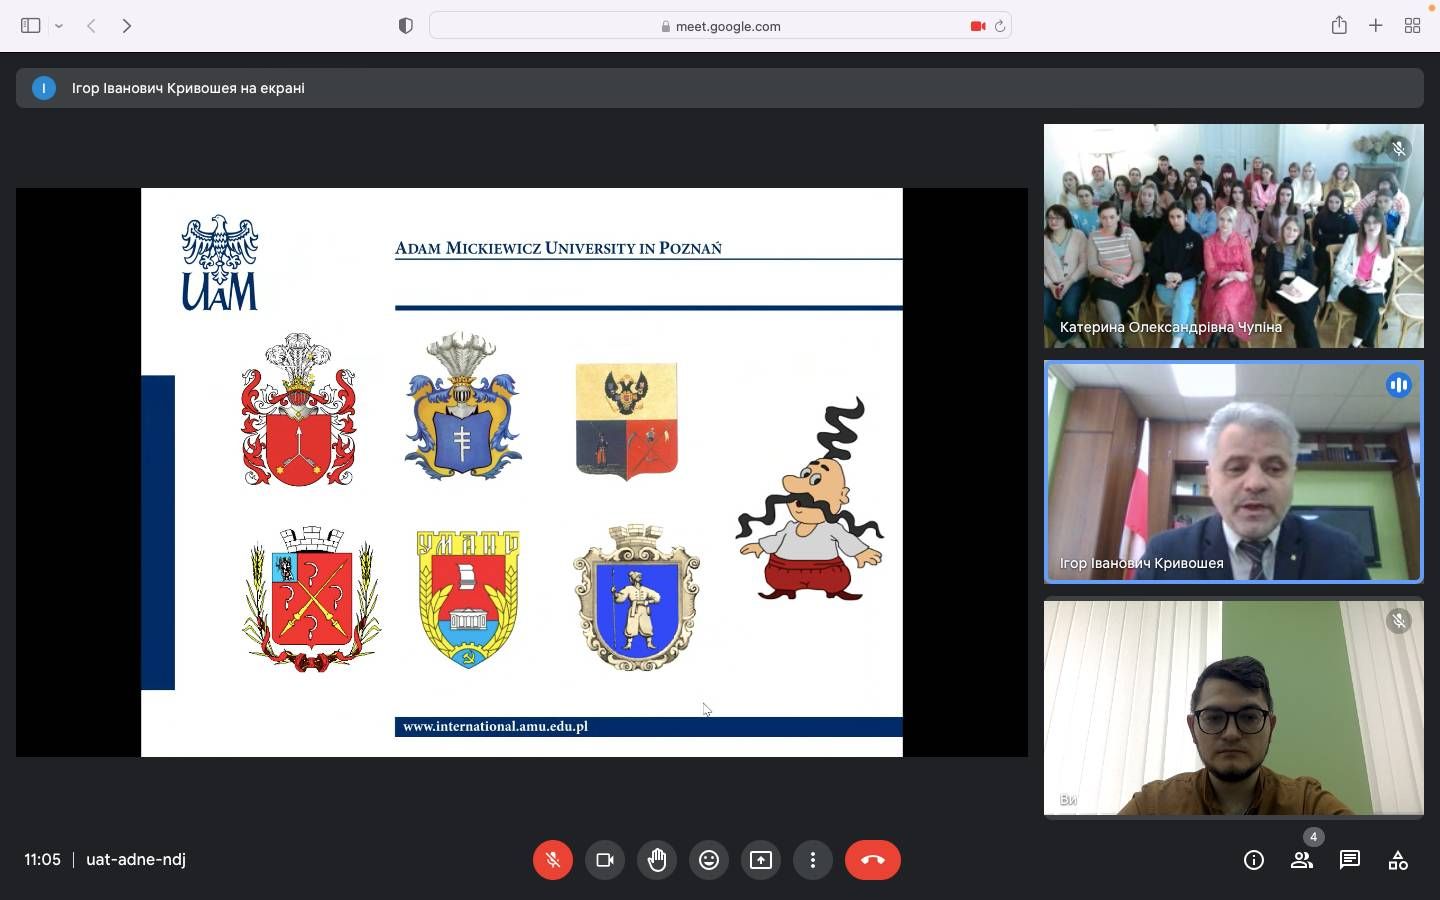Select your own video tile
1440x900 pixels.
coord(1234,708)
